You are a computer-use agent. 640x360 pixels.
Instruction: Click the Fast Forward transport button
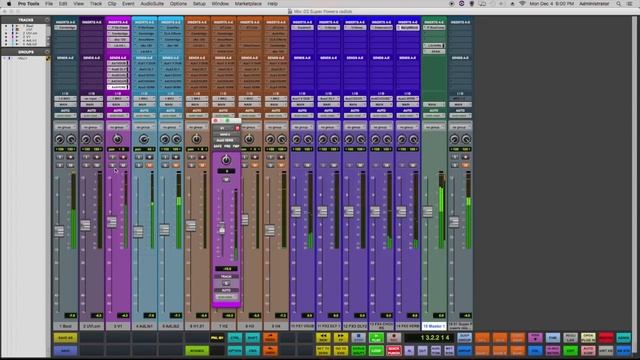point(340,338)
